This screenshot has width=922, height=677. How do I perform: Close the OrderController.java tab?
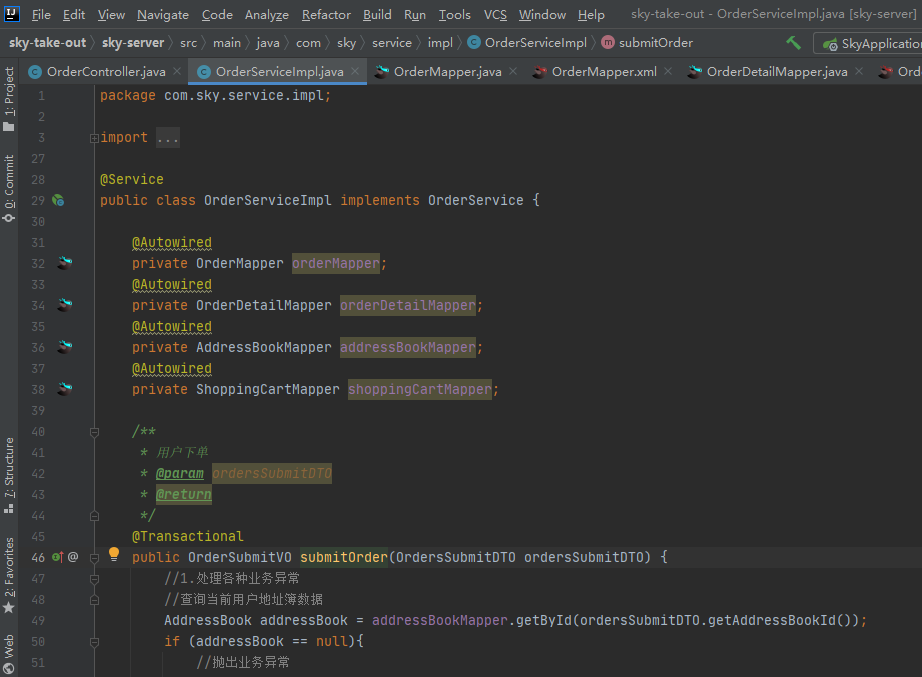coord(177,71)
